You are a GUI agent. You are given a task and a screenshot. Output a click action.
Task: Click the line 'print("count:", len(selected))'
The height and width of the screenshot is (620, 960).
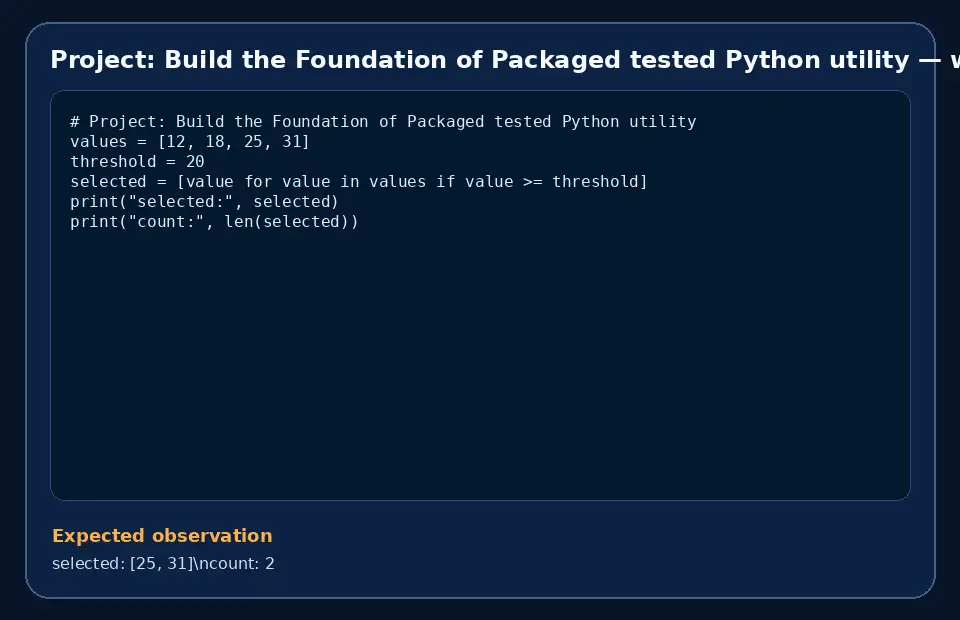click(214, 222)
